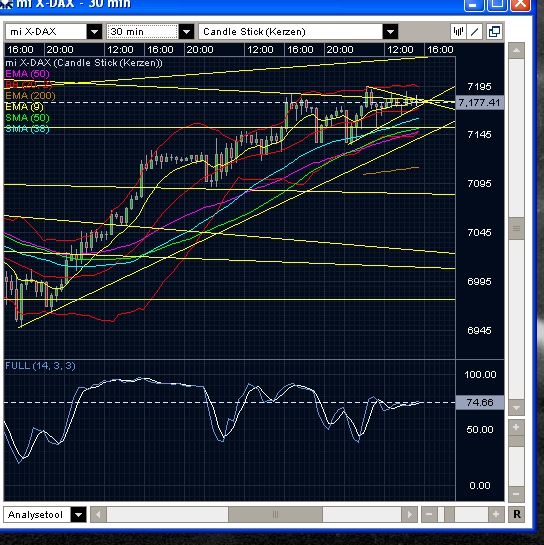Minimize the mi X-DAX chart window
This screenshot has width=544, height=545.
(474, 5)
